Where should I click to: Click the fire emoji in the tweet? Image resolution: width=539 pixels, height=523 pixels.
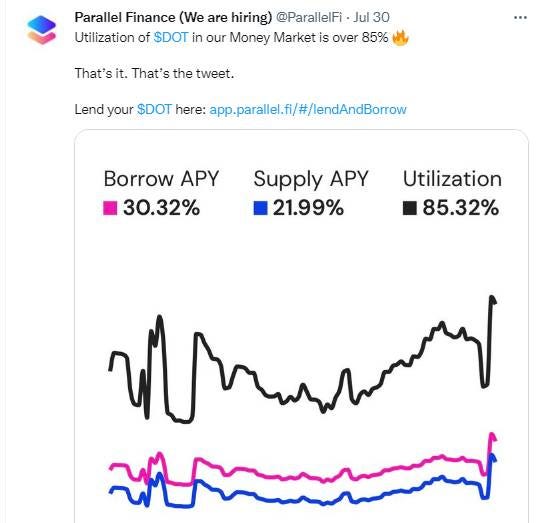point(400,37)
